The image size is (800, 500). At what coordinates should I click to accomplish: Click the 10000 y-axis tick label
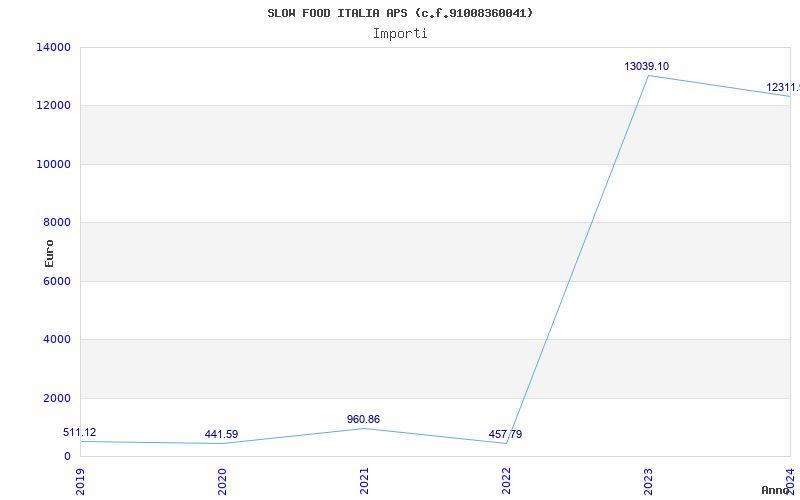[54, 164]
